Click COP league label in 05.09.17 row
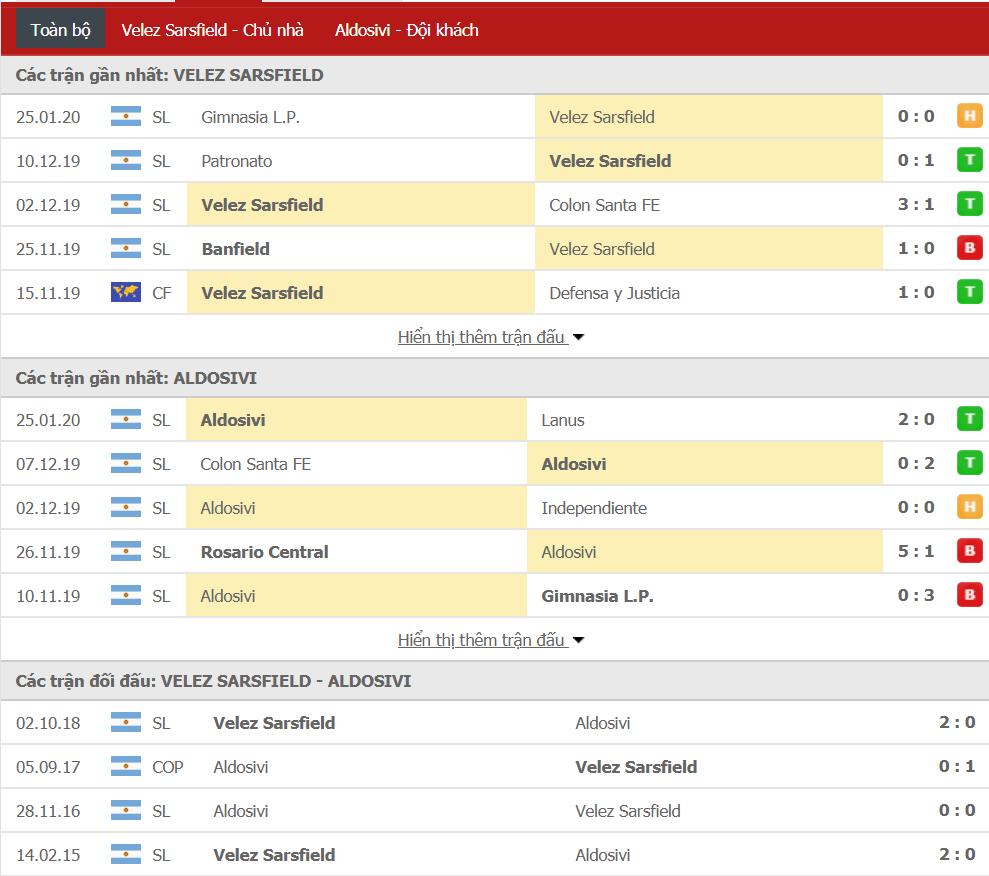This screenshot has height=876, width=989. pos(168,767)
